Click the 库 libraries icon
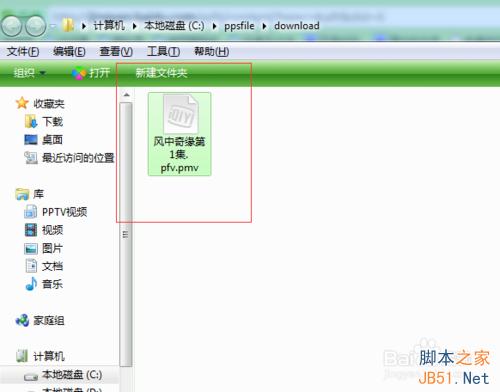Screen dimensions: 500x392 [x=22, y=194]
